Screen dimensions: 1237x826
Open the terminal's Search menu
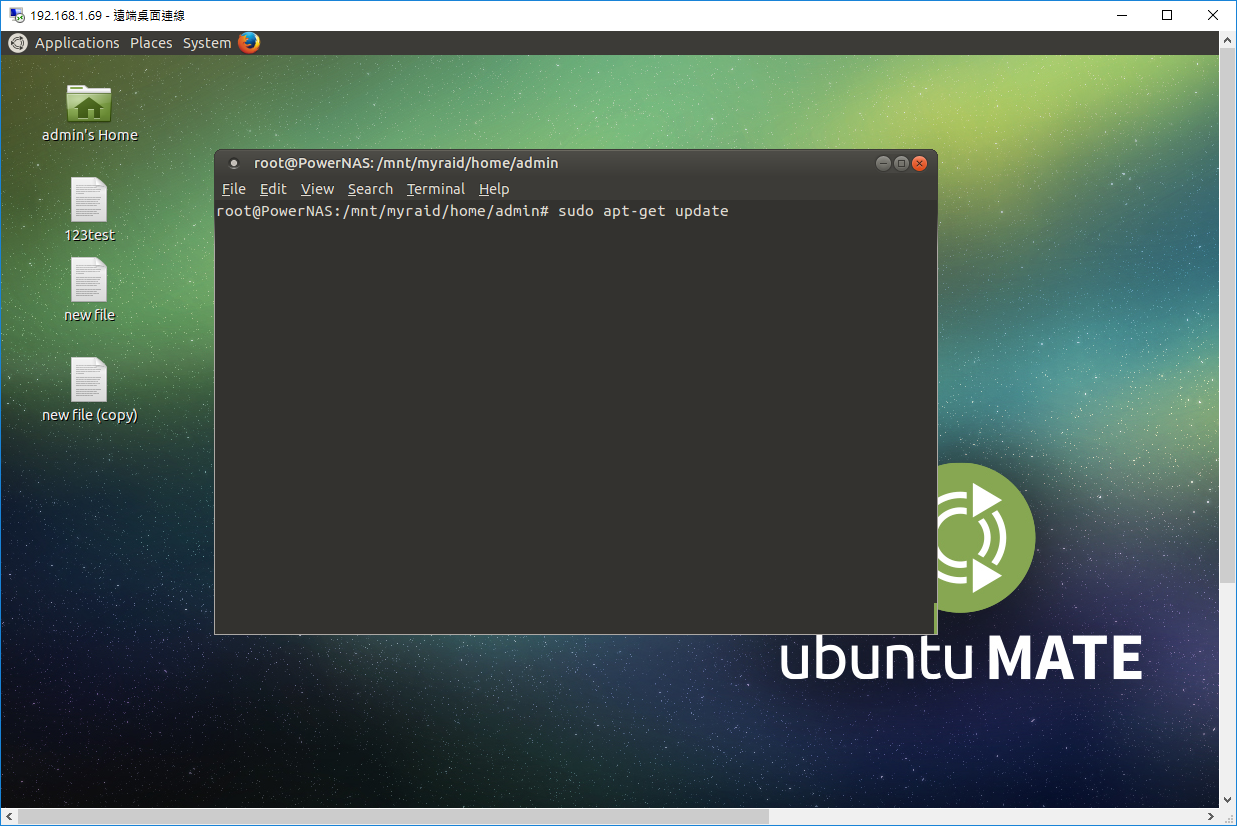370,189
